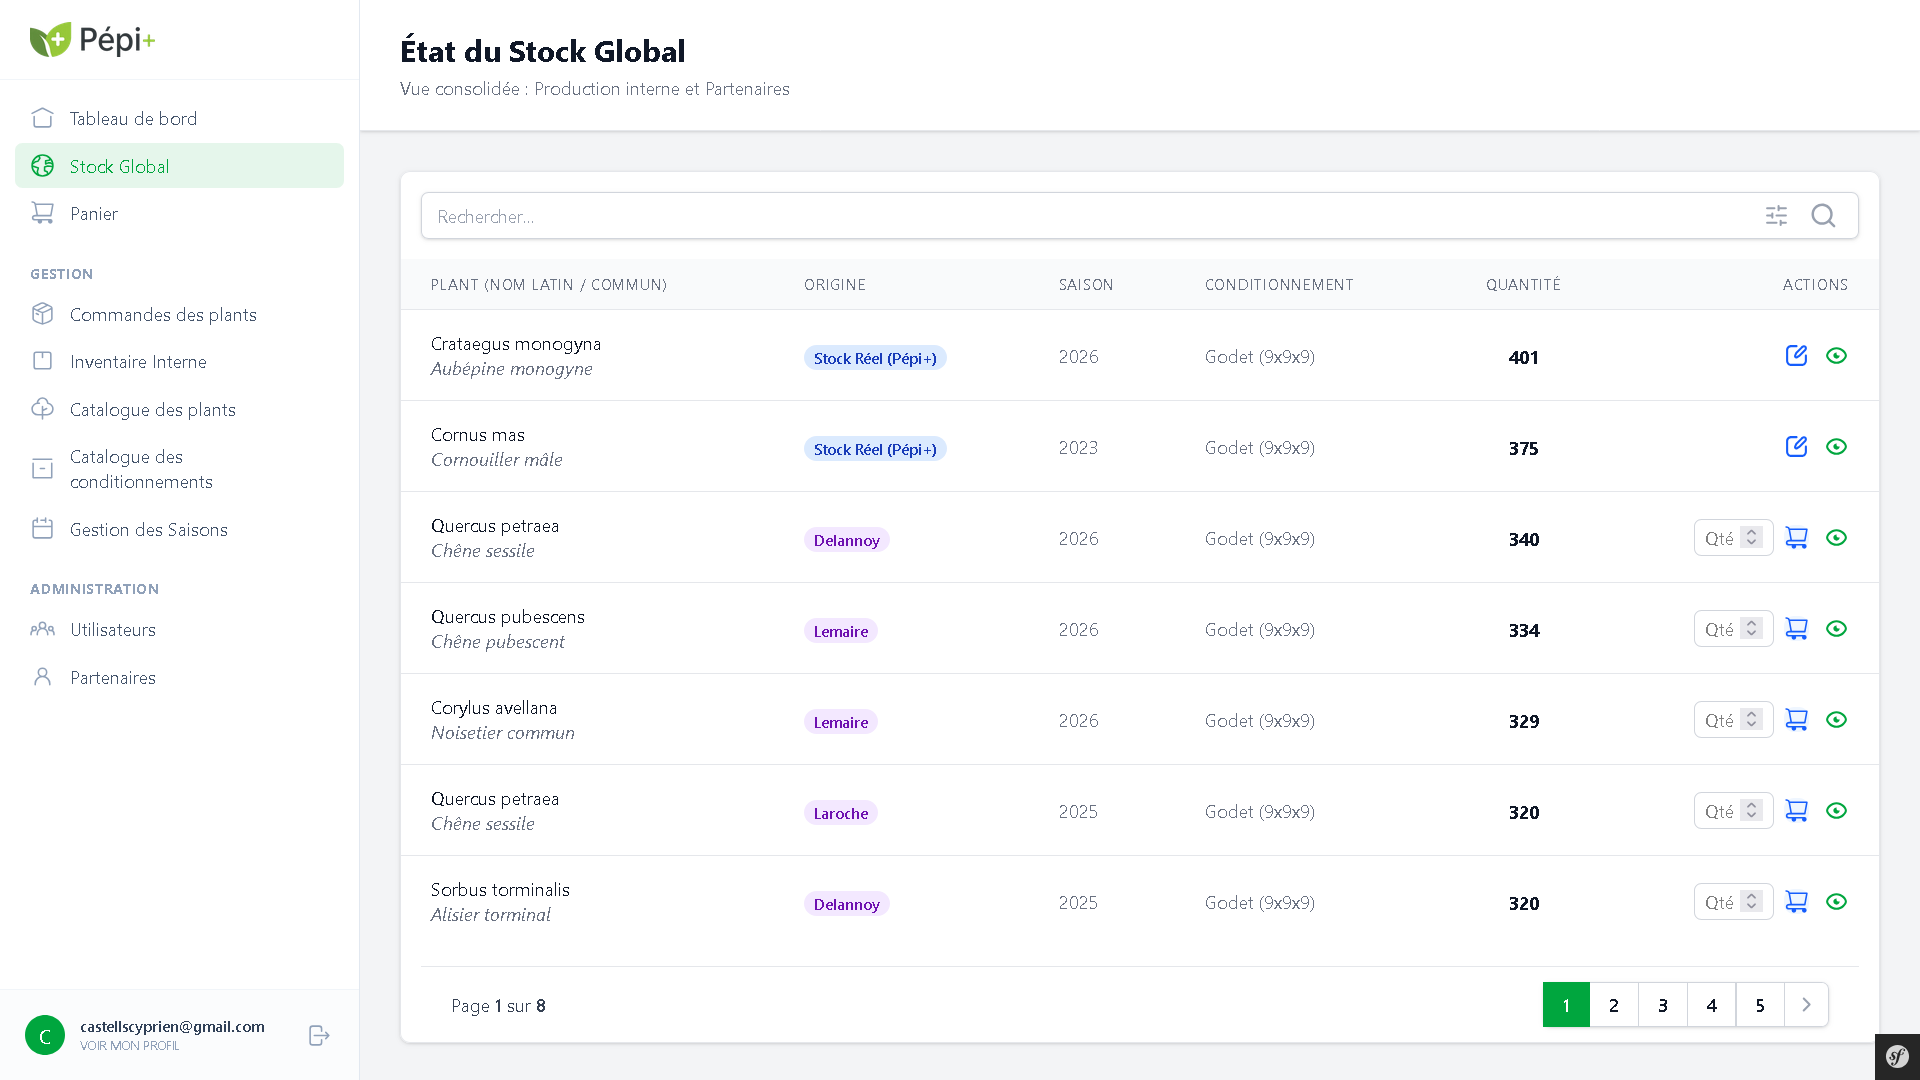Image resolution: width=1920 pixels, height=1080 pixels.
Task: Increase quantity for Quercus pubescens
Action: 1751,624
